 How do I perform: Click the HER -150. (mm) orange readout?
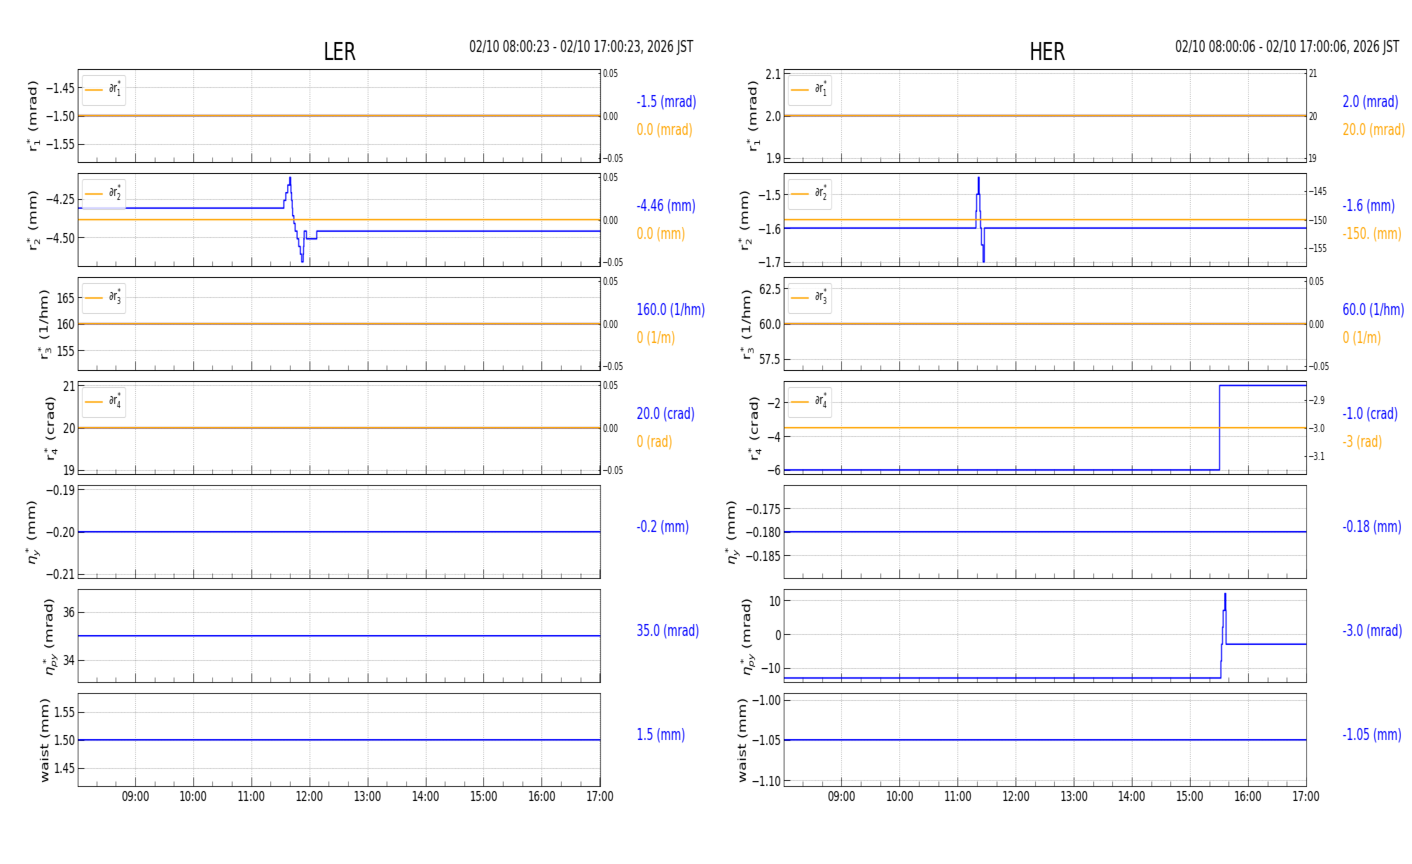(1371, 234)
